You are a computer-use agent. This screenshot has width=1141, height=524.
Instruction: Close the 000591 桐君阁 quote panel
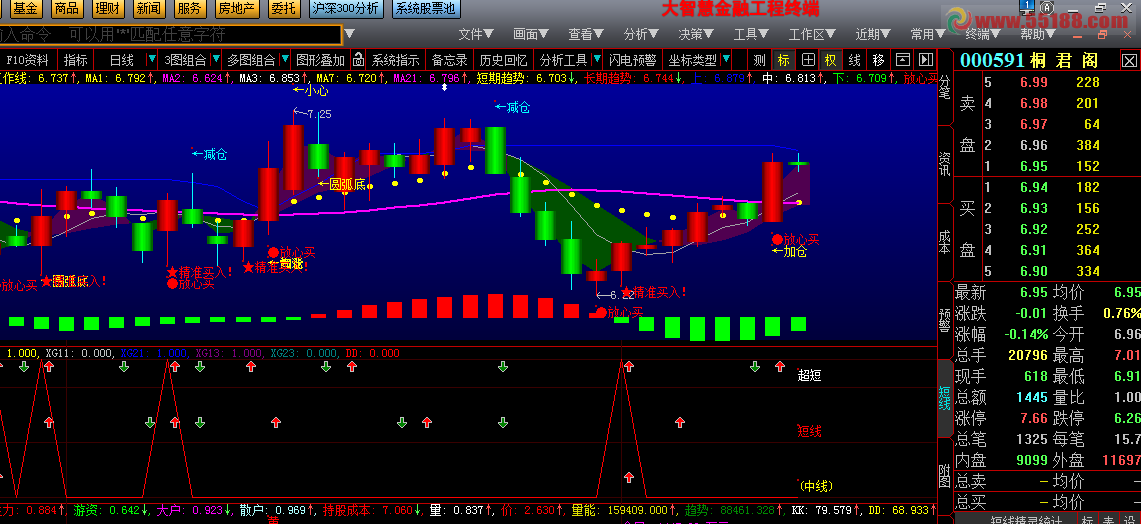pyautogui.click(x=1128, y=60)
